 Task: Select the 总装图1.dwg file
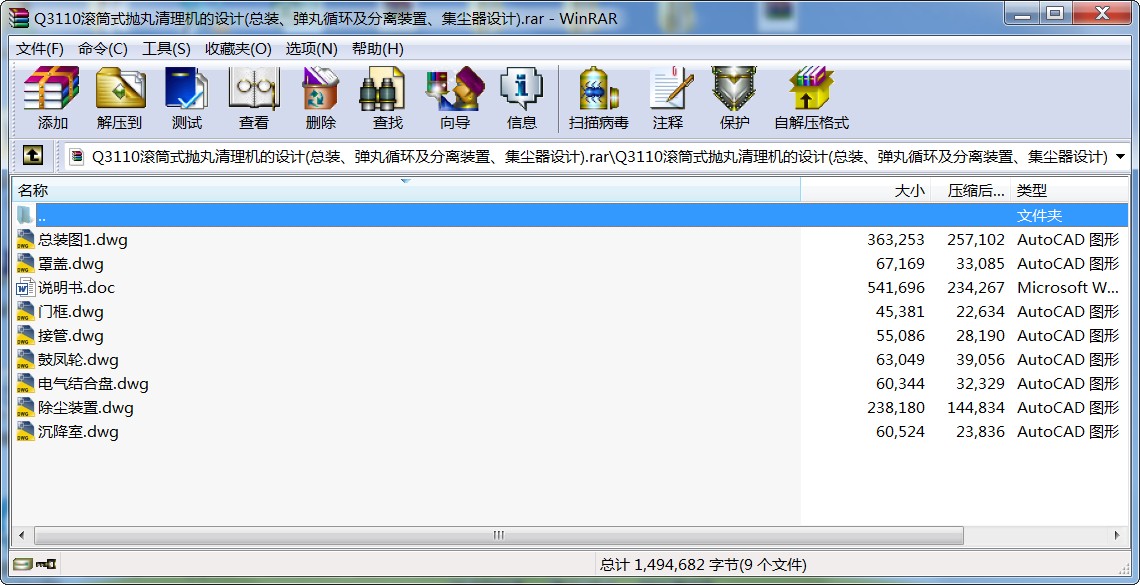82,240
